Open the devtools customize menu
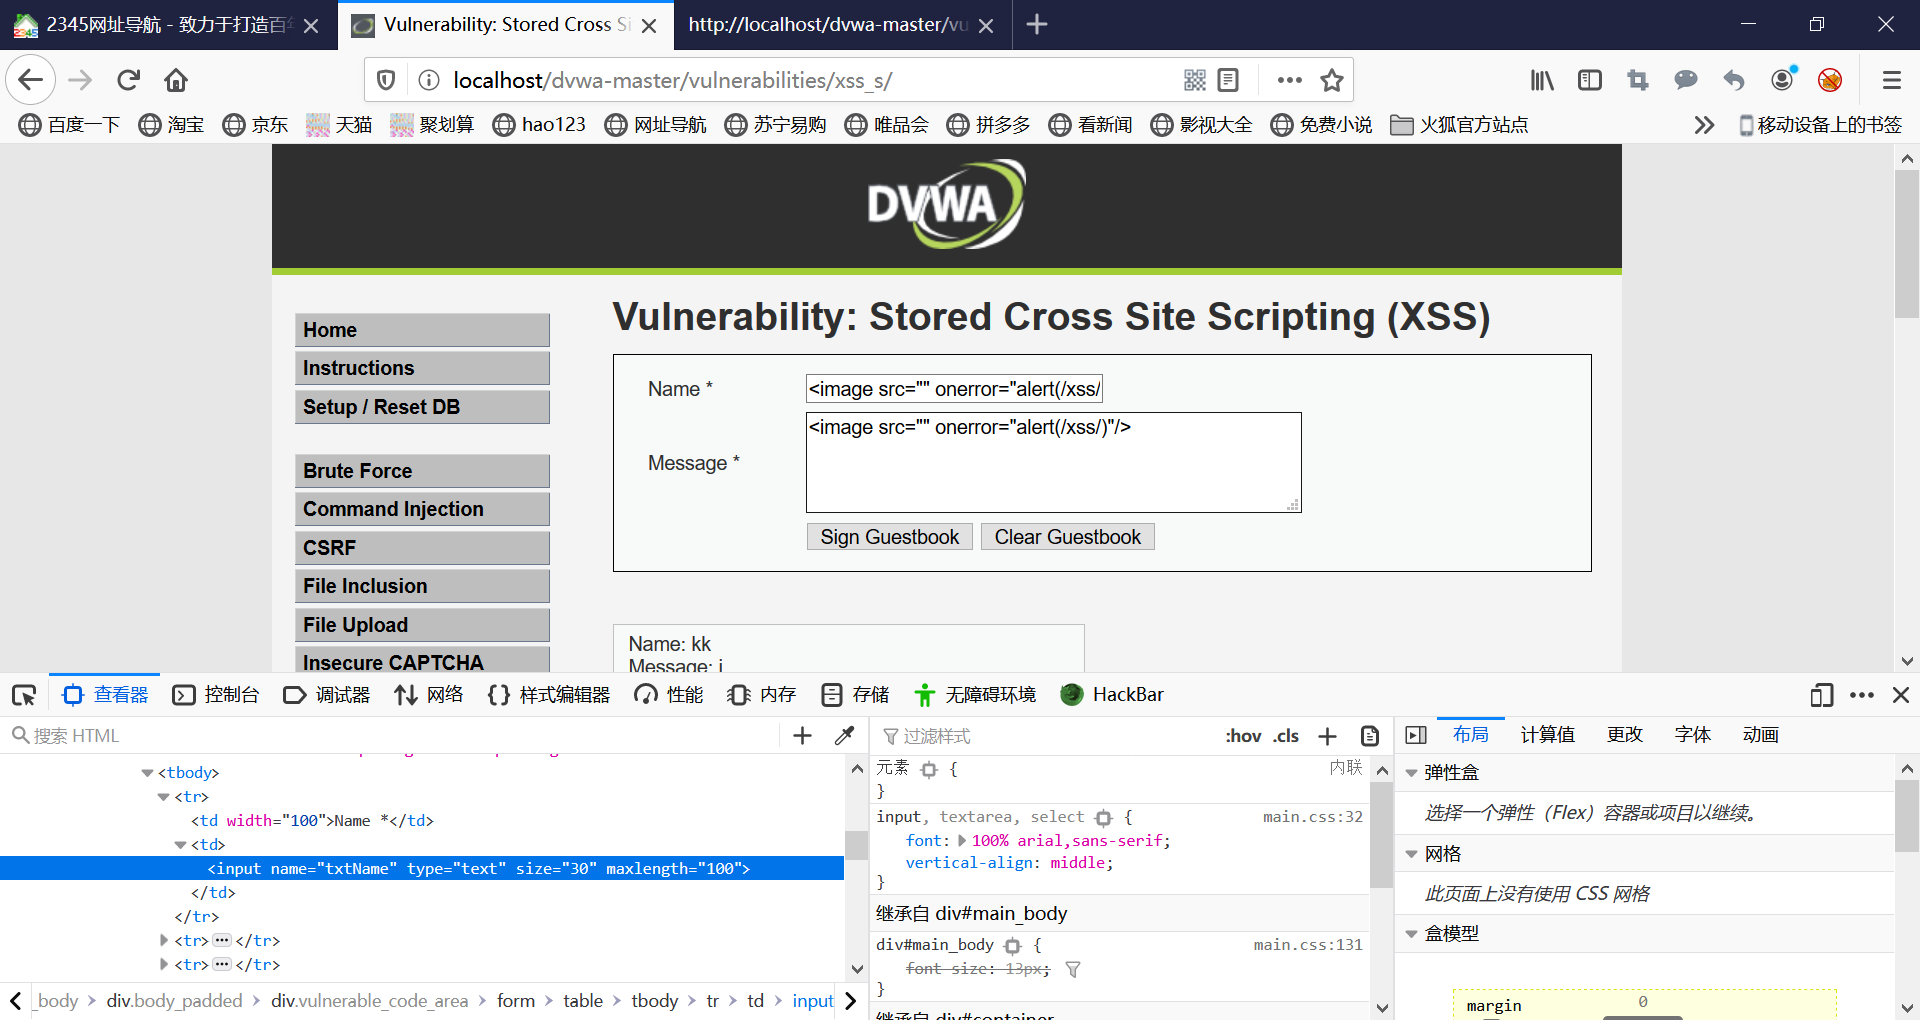 (1862, 695)
